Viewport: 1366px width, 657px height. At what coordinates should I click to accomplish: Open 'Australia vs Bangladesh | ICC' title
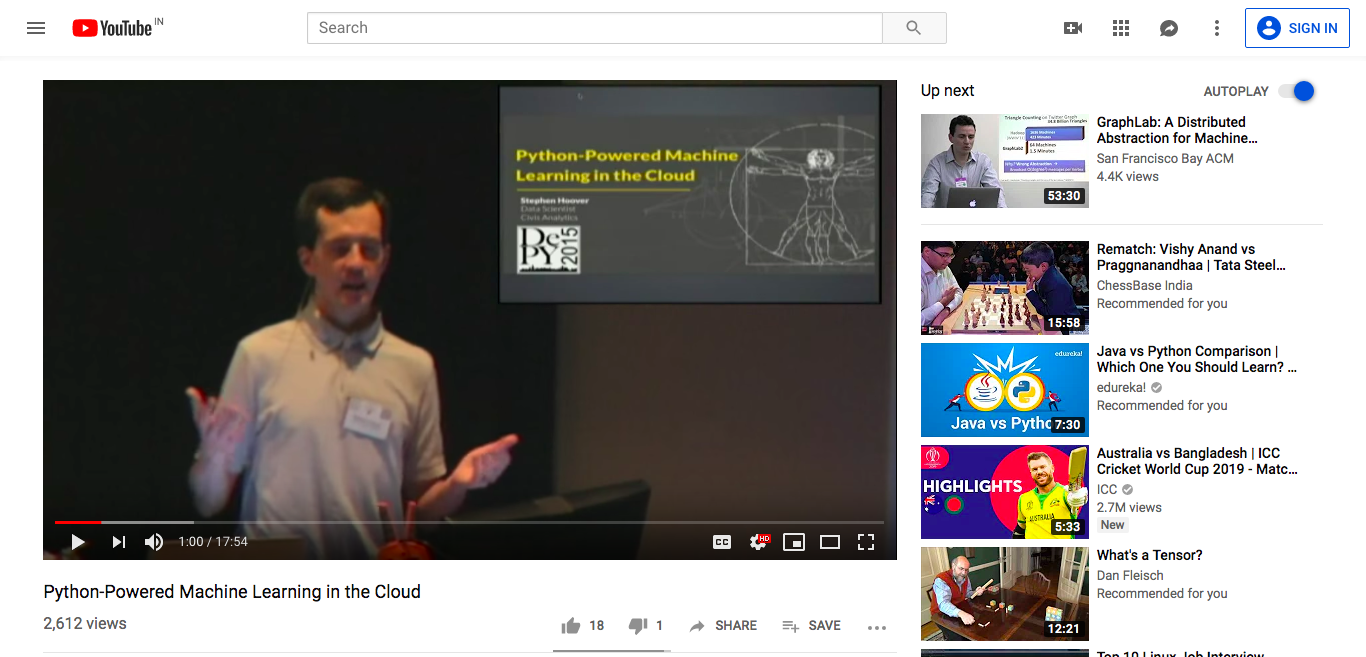1198,461
